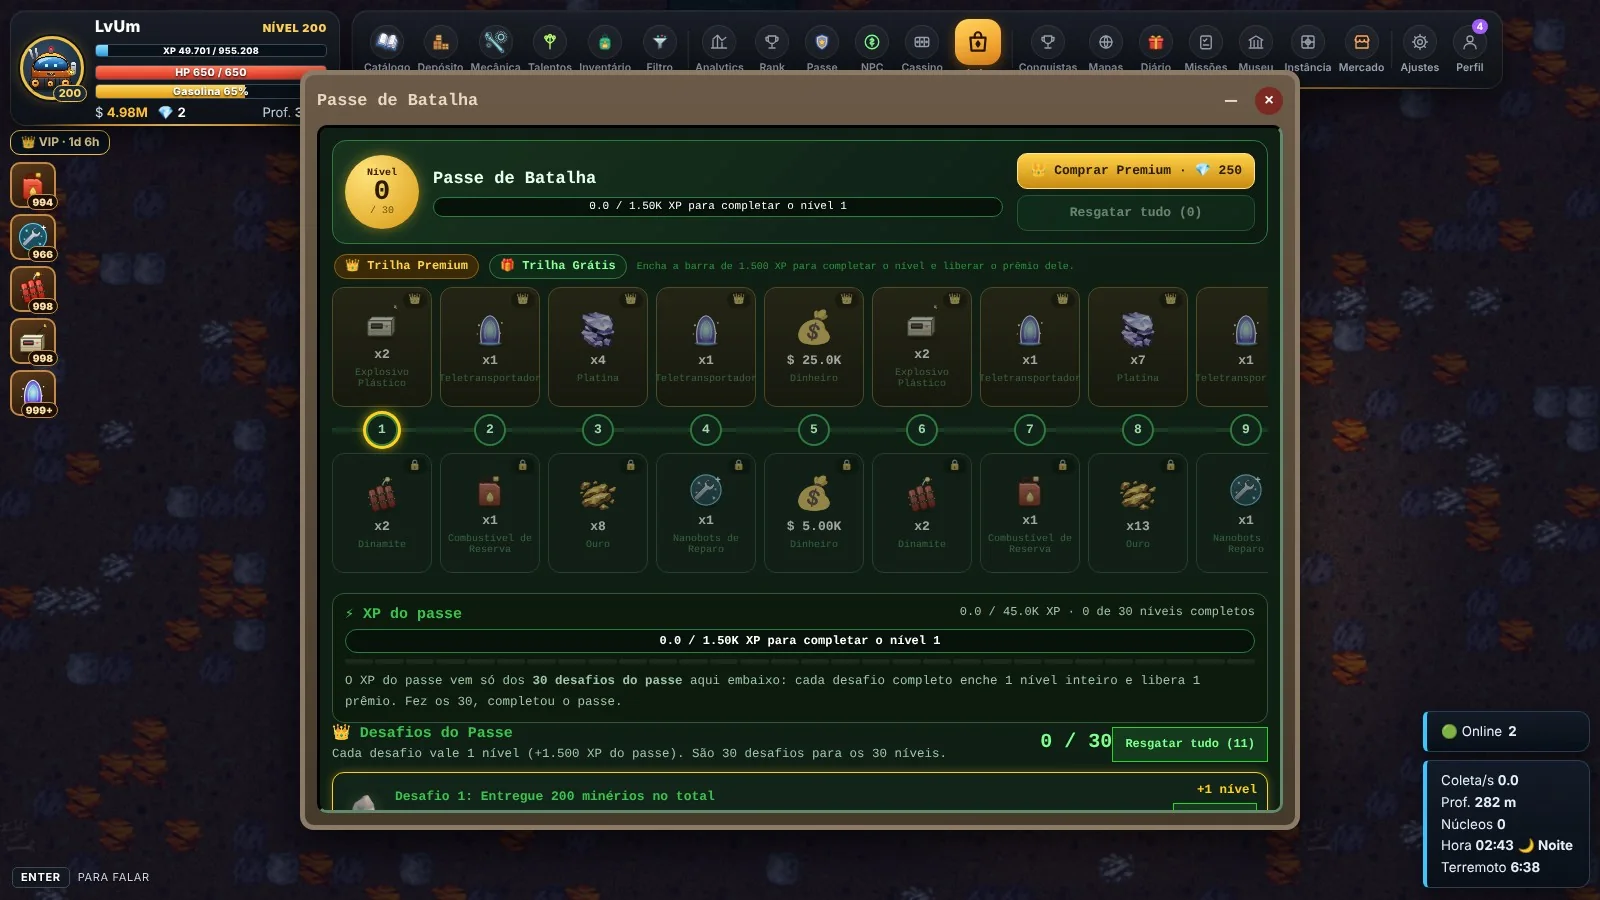Use the 994 quick-slot item
Viewport: 1600px width, 900px height.
coord(33,186)
